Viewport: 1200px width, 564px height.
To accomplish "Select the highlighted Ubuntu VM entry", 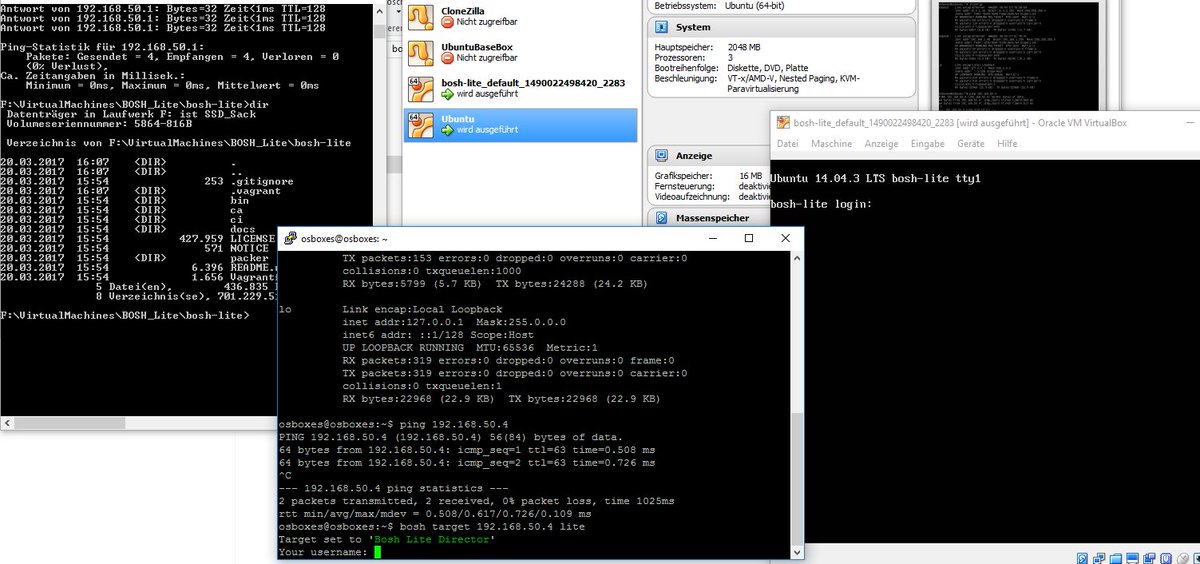I will 520,124.
